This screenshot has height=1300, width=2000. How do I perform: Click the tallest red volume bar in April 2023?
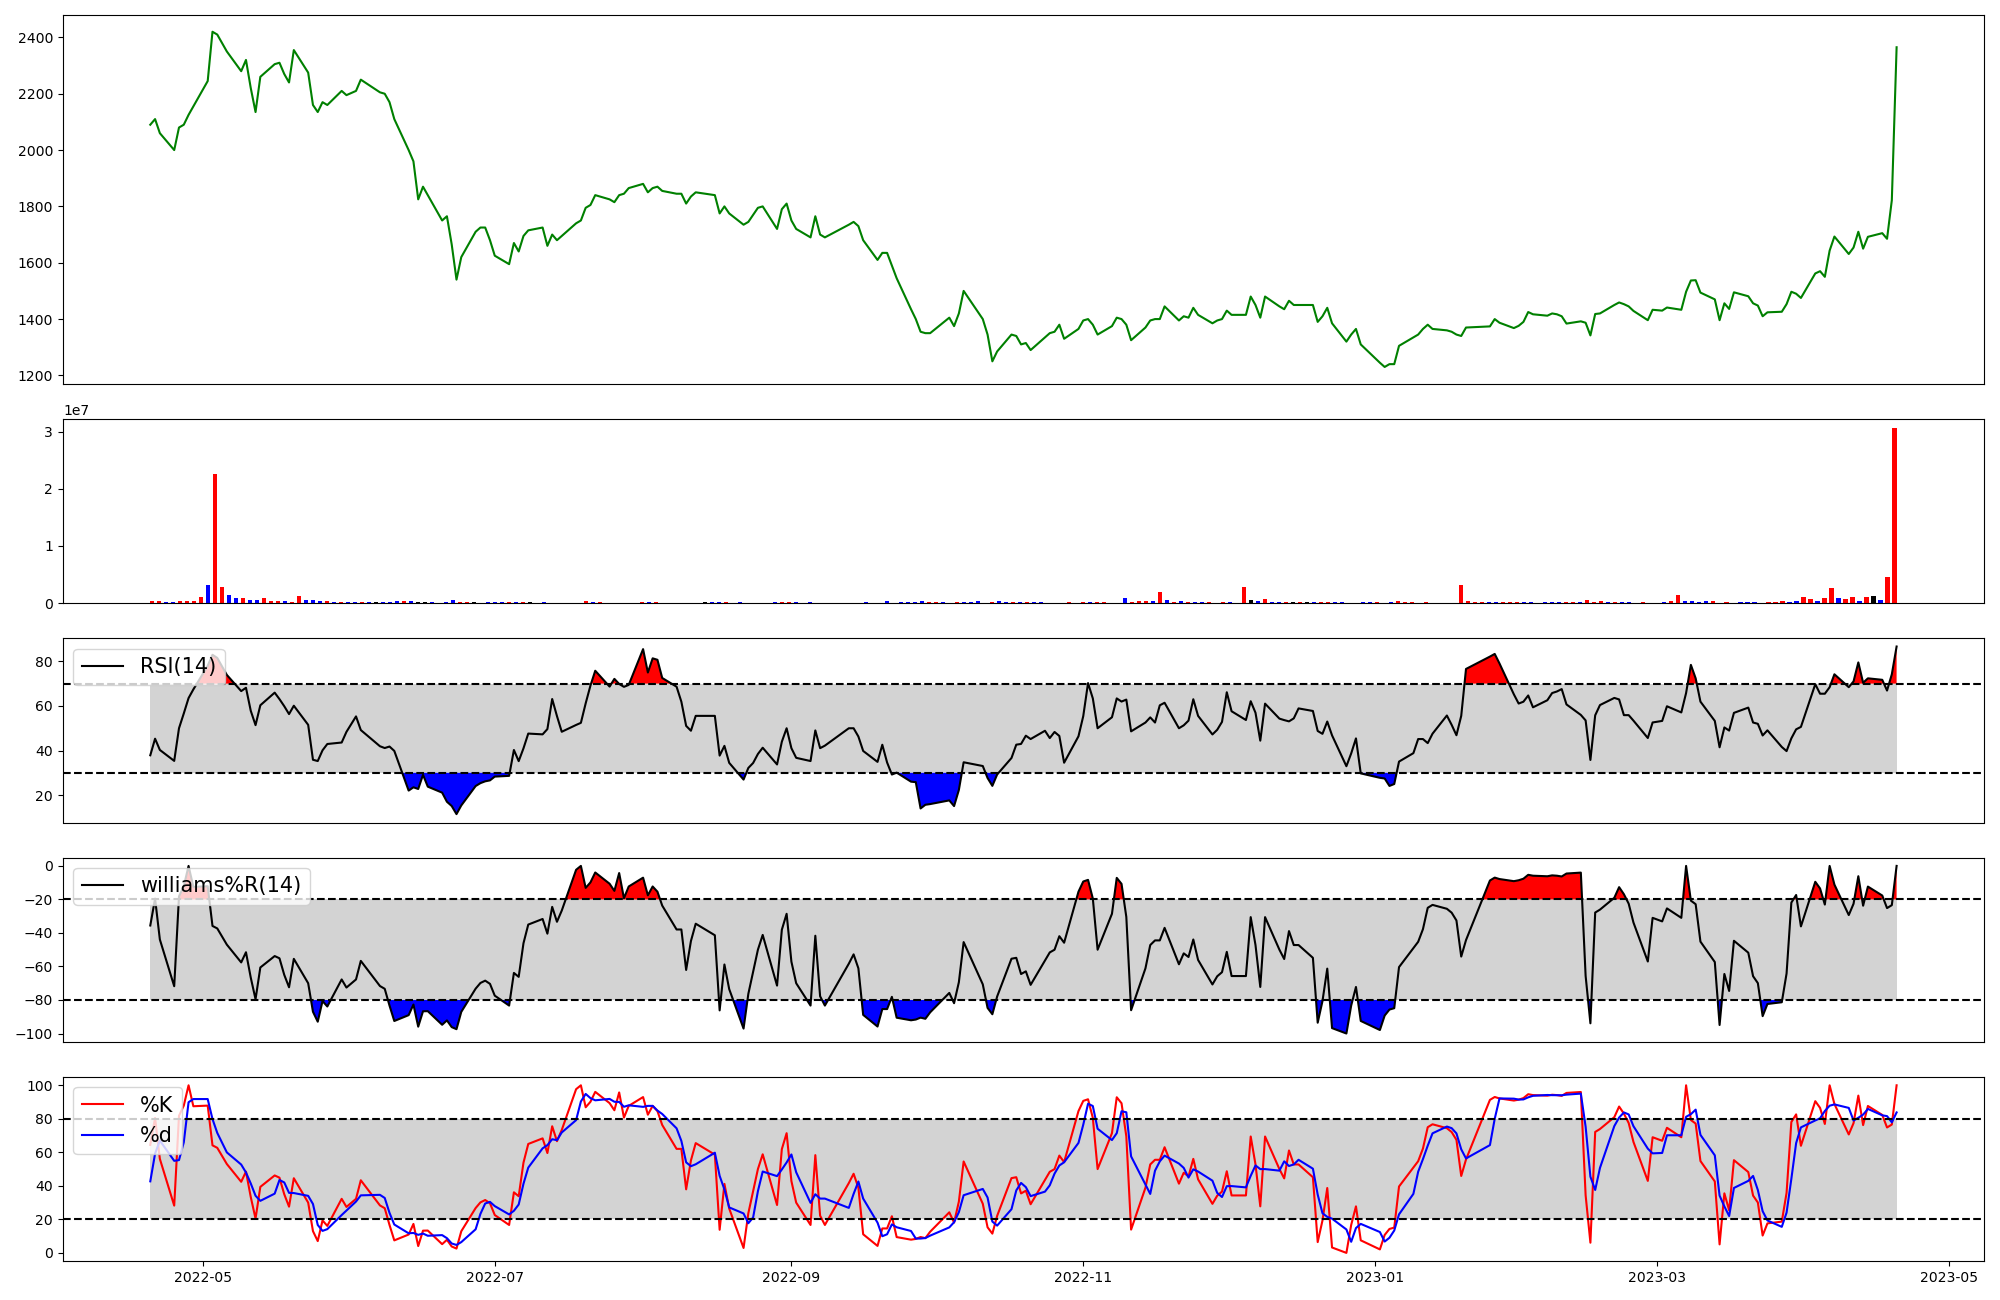coord(1894,516)
